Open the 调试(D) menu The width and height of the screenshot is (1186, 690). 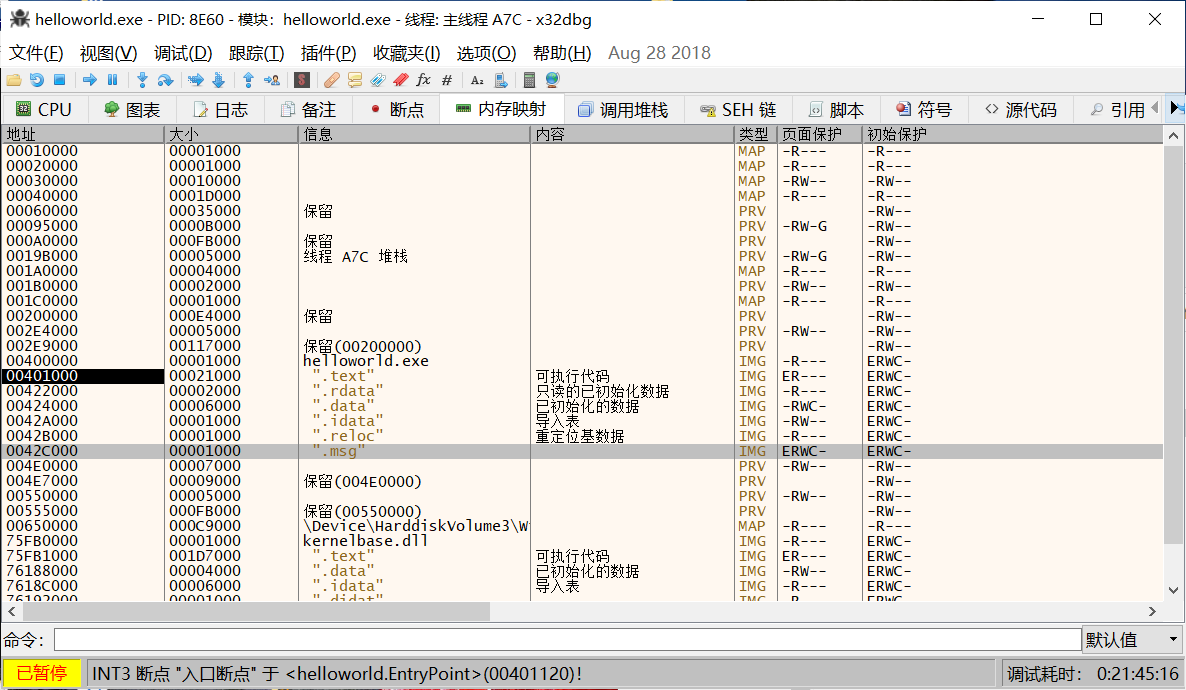[183, 53]
